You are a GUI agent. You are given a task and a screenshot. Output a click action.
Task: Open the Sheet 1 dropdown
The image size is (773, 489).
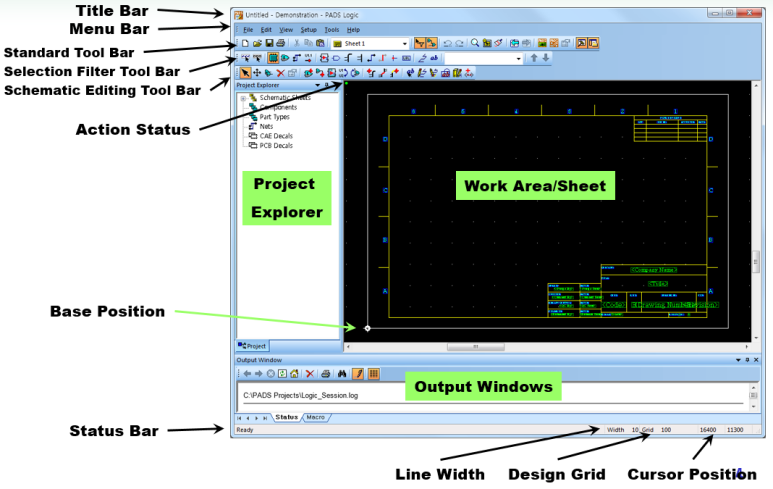click(405, 43)
